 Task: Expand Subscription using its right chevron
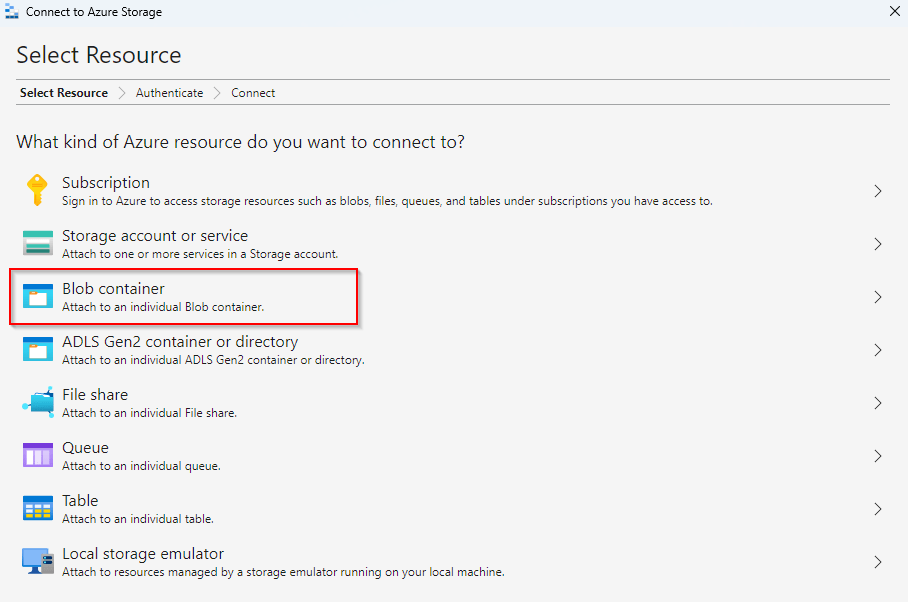877,191
